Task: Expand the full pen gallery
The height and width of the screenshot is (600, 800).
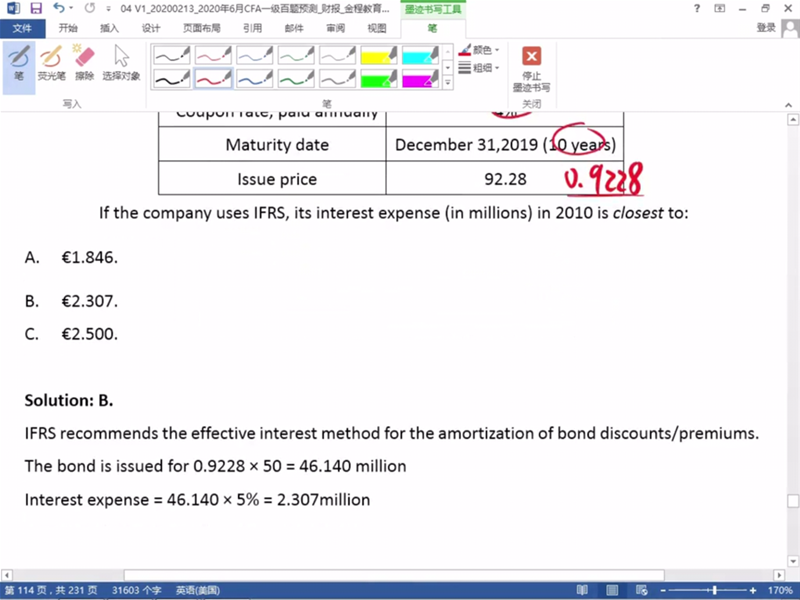Action: point(447,82)
